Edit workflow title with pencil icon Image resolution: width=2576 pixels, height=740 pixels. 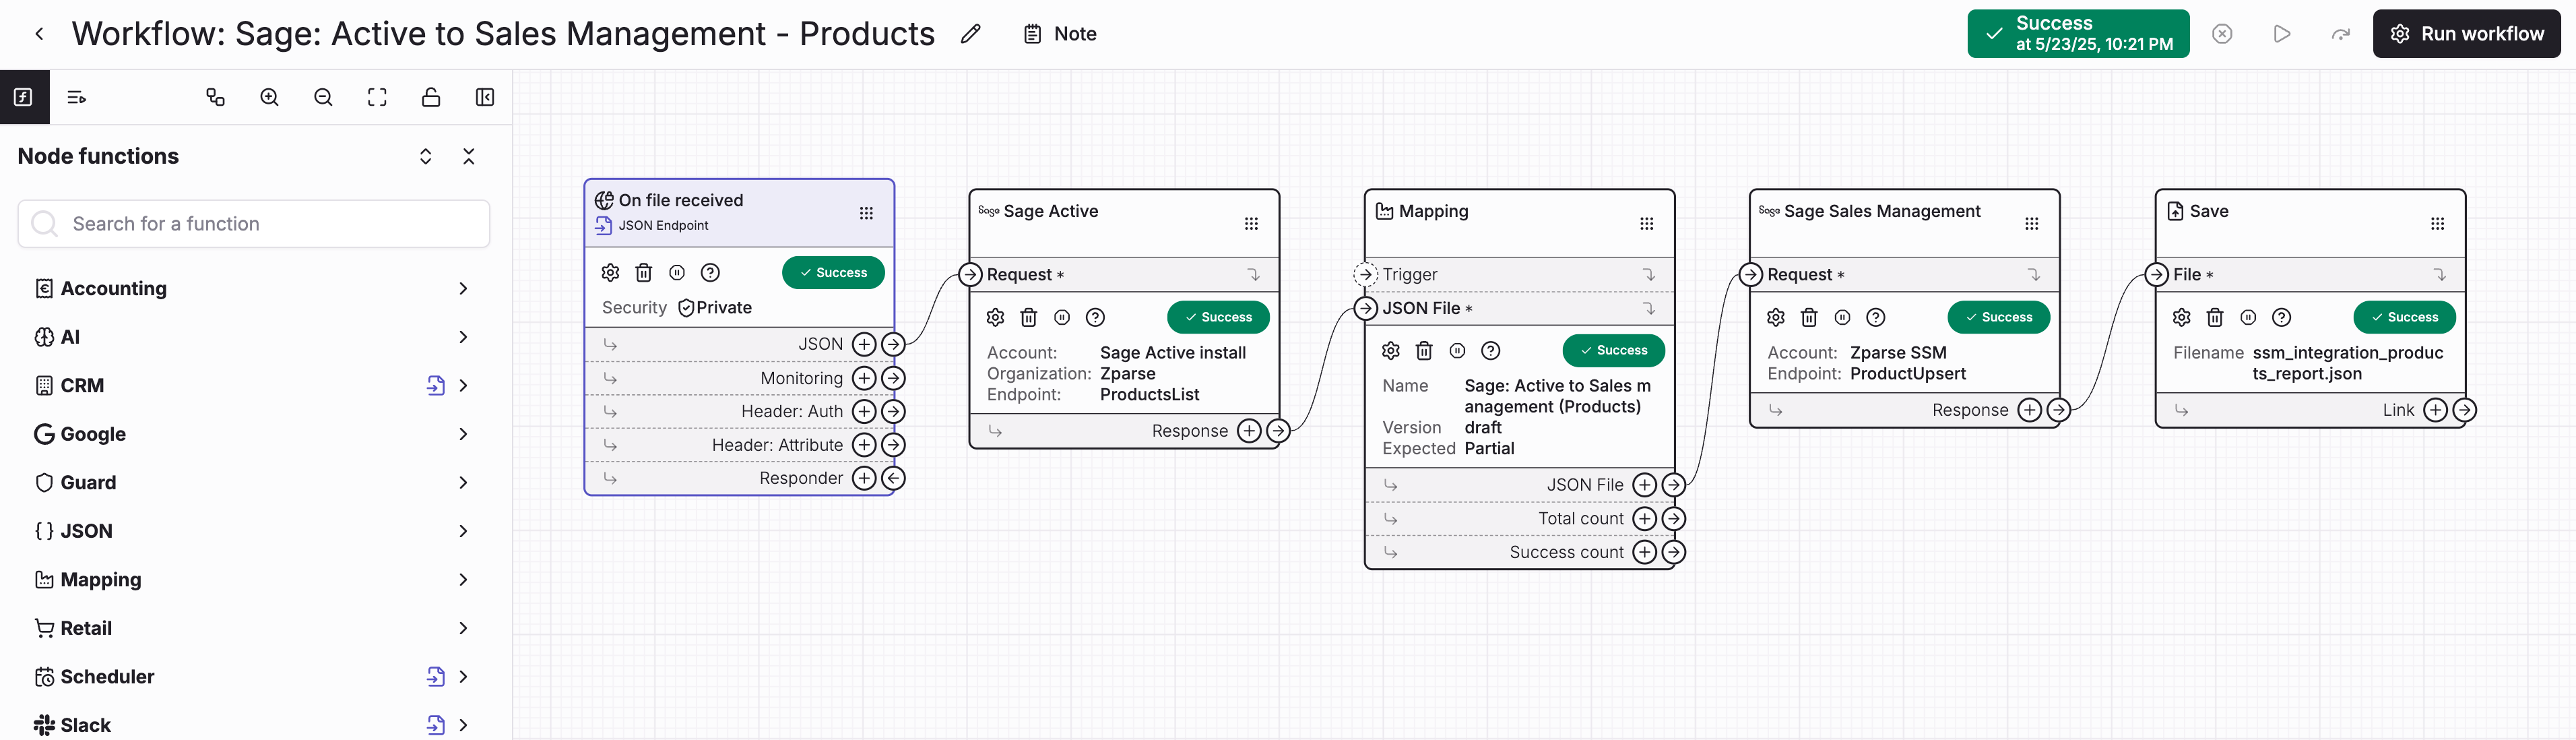[x=970, y=34]
